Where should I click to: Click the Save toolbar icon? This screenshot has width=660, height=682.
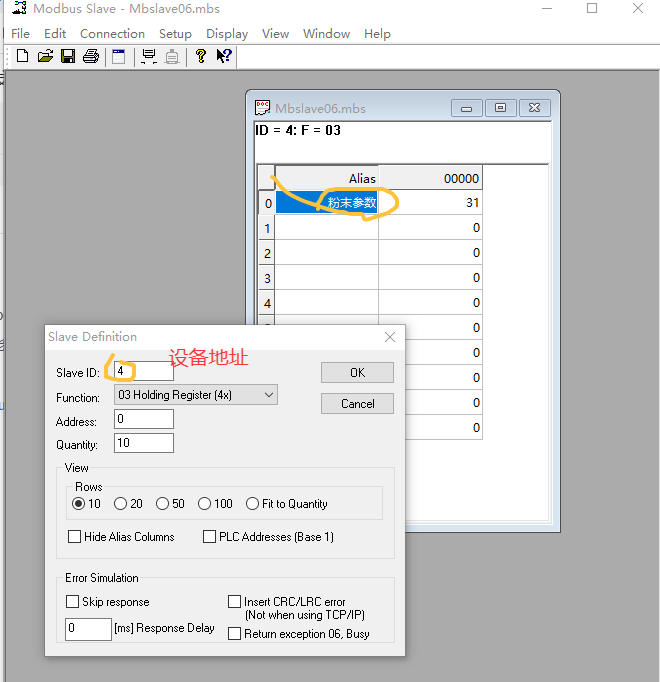(x=68, y=56)
